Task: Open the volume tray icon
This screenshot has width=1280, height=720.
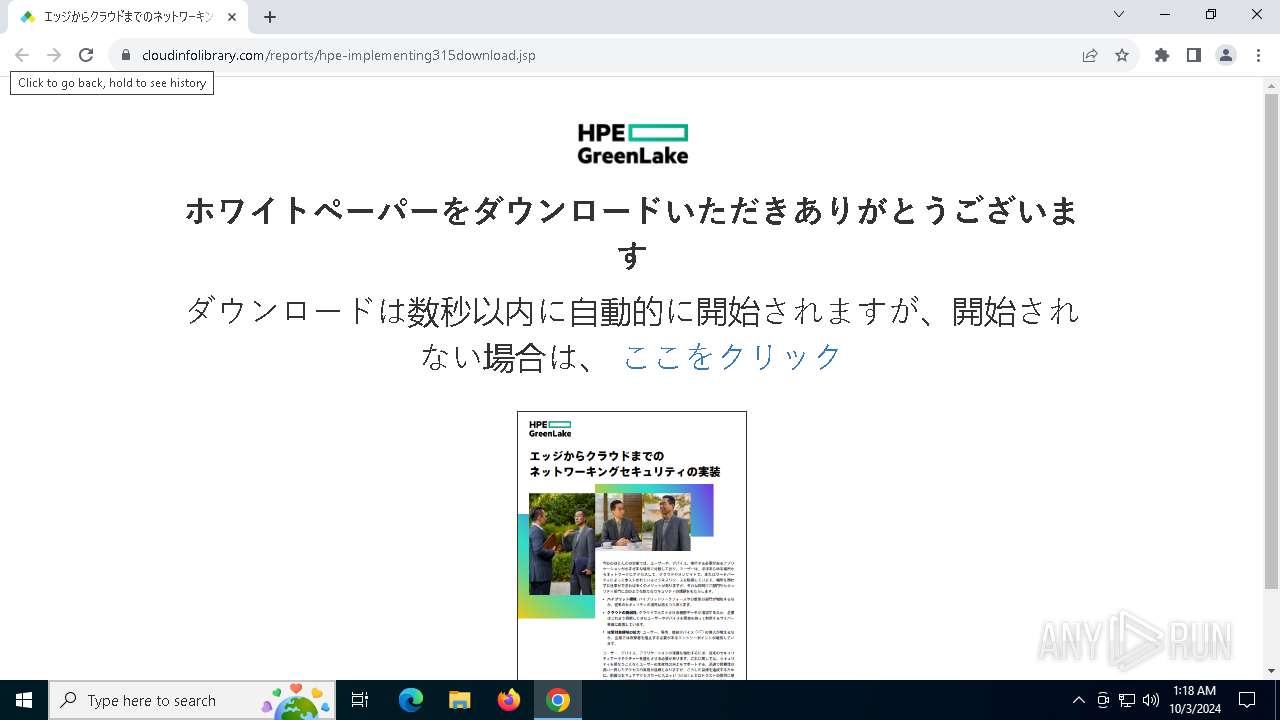Action: [1151, 700]
